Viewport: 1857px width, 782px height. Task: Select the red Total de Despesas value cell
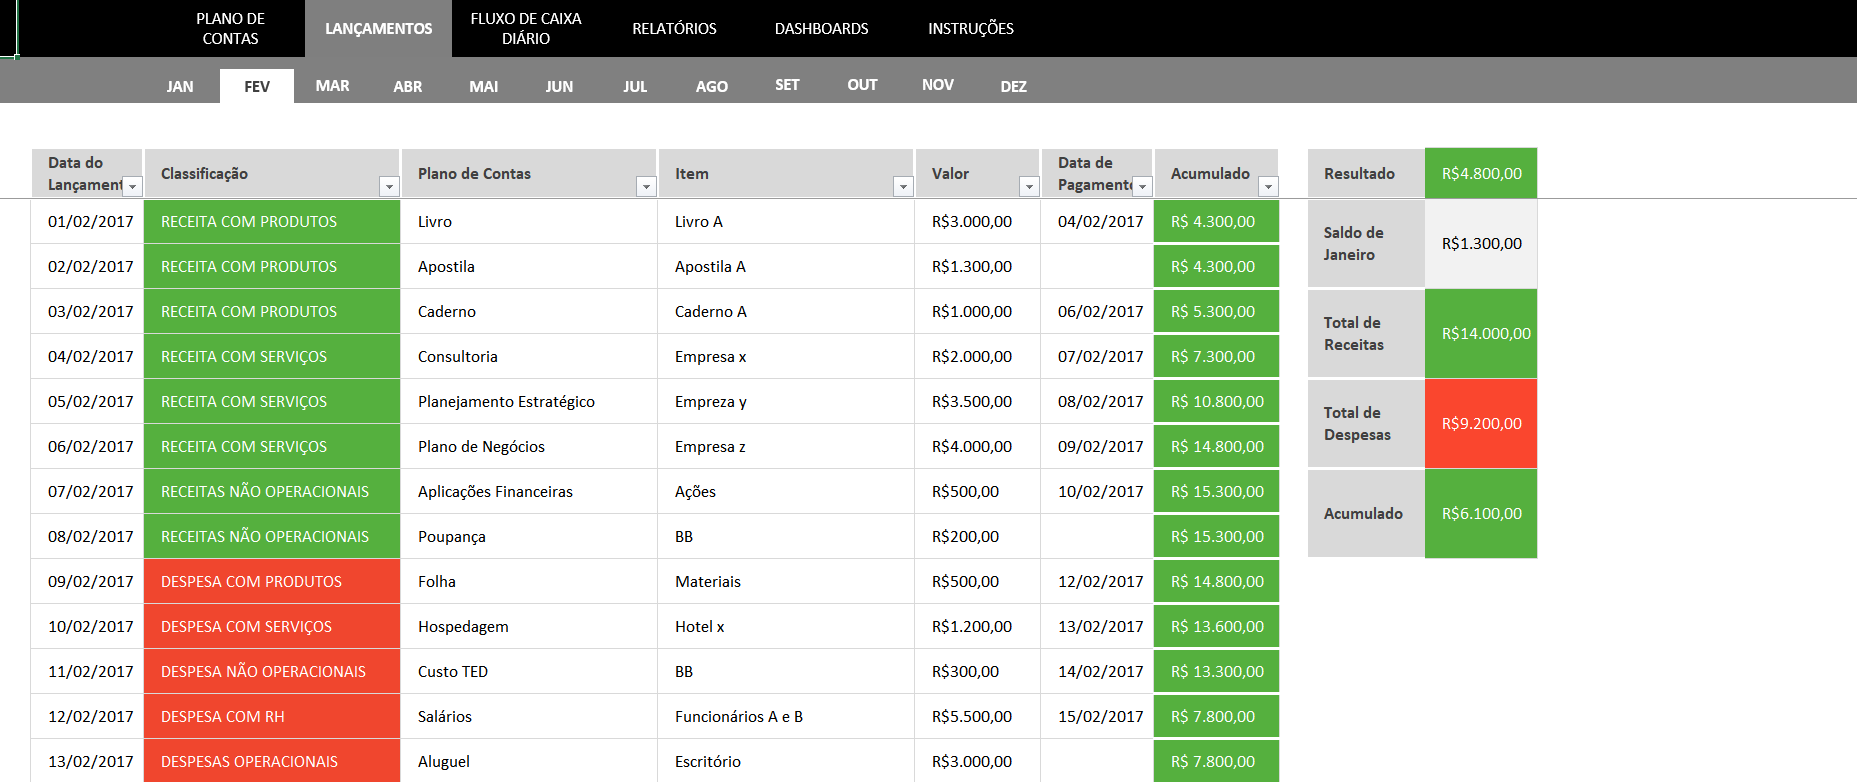tap(1480, 424)
